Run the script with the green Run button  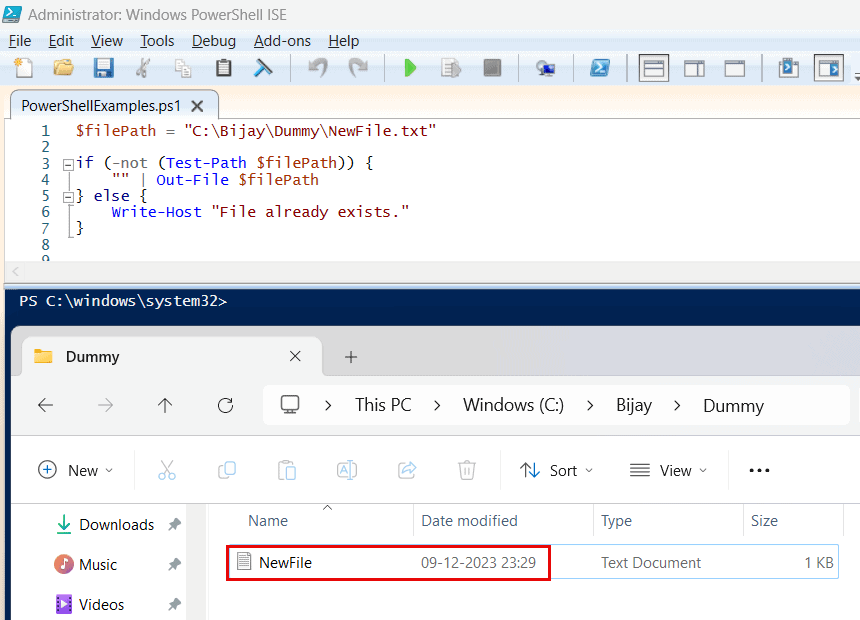tap(410, 68)
